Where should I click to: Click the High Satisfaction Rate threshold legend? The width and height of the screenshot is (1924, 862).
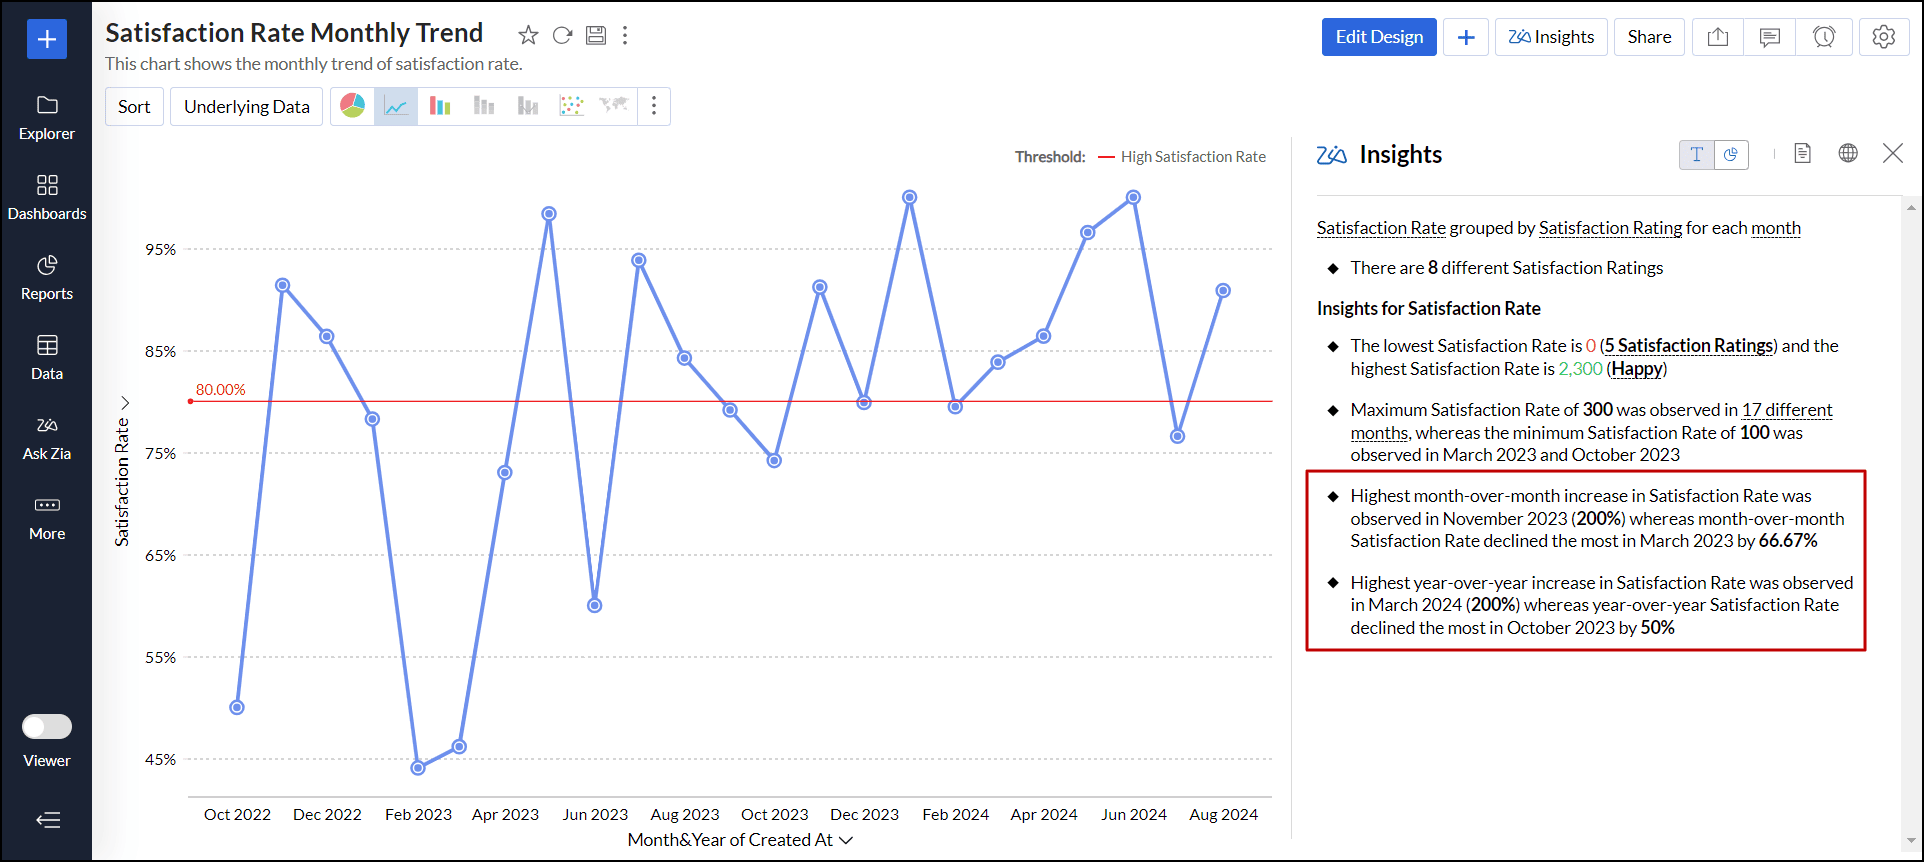click(x=1192, y=157)
